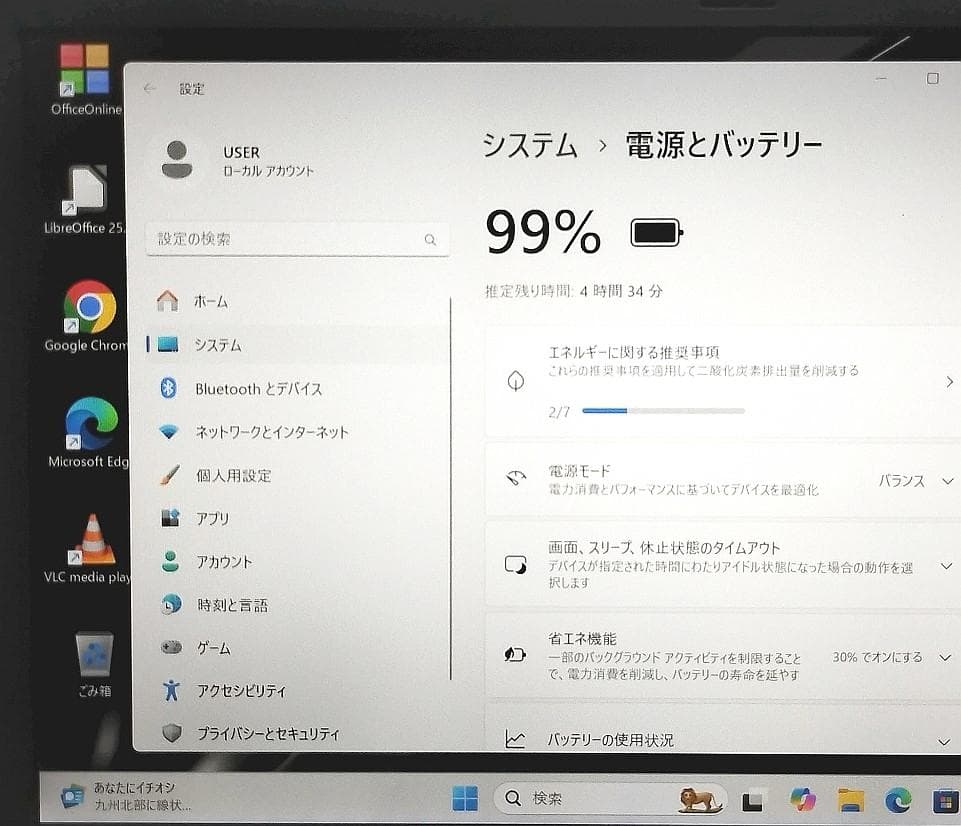Image resolution: width=961 pixels, height=826 pixels.
Task: Select Bluetooth とデバイス settings
Action: point(258,388)
